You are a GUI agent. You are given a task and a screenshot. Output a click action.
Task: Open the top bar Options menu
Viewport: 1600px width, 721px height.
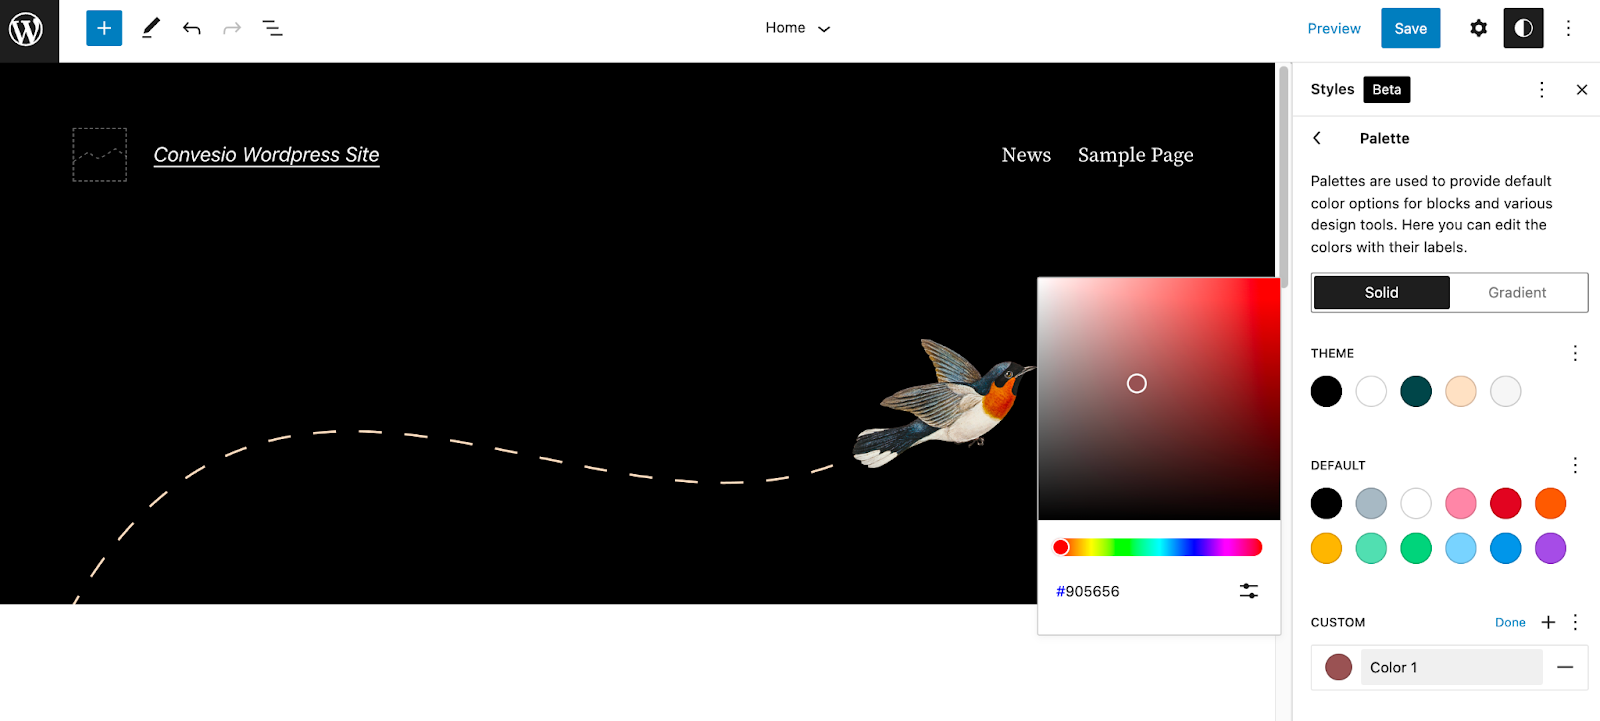tap(1568, 28)
